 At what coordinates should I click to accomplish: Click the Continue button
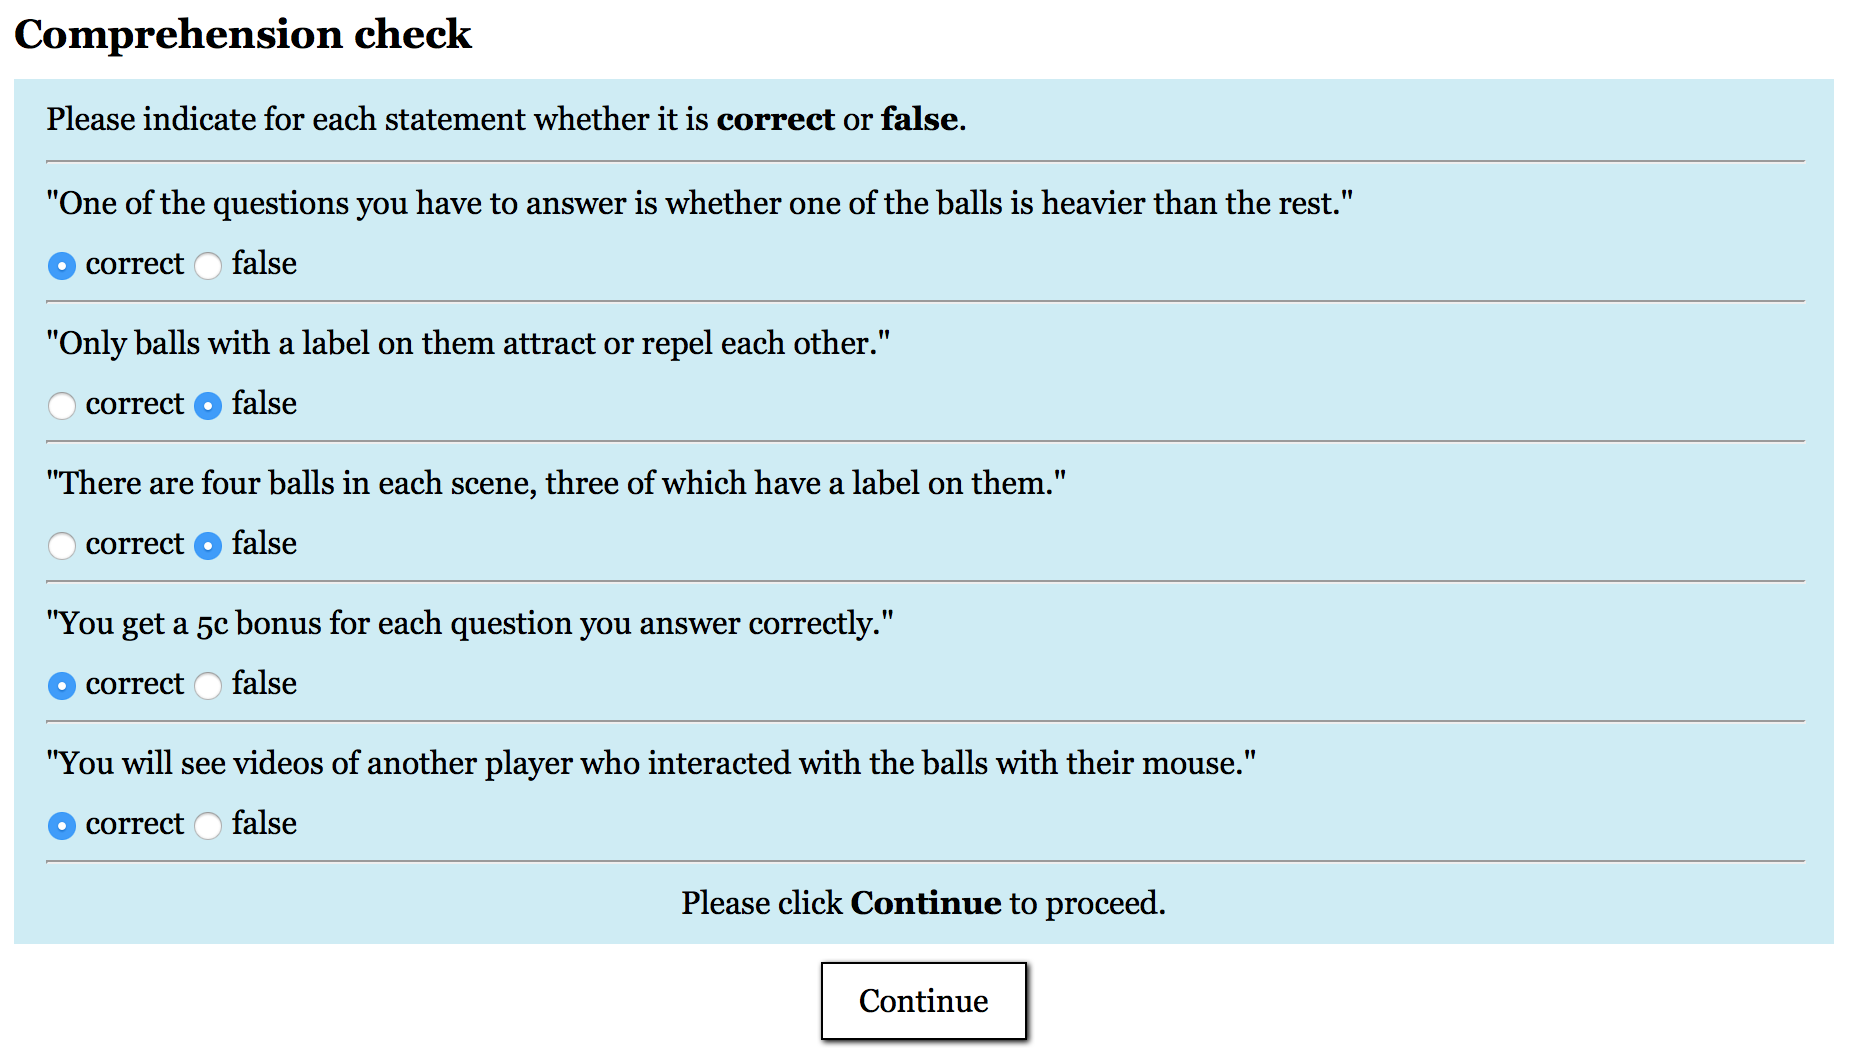click(x=924, y=1001)
